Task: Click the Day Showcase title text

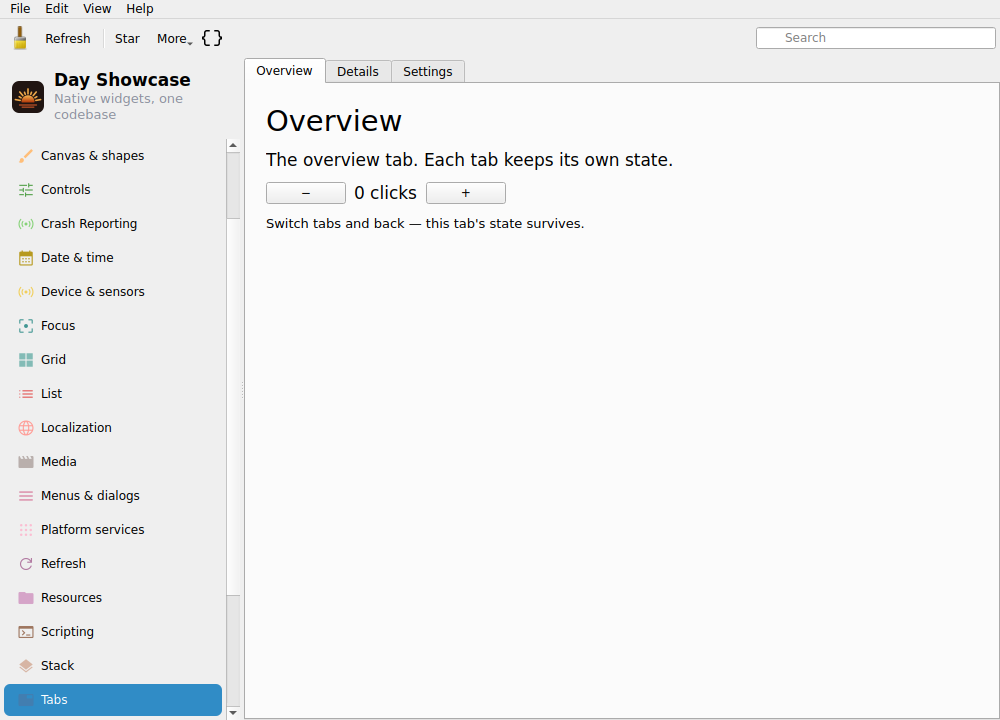Action: [122, 80]
